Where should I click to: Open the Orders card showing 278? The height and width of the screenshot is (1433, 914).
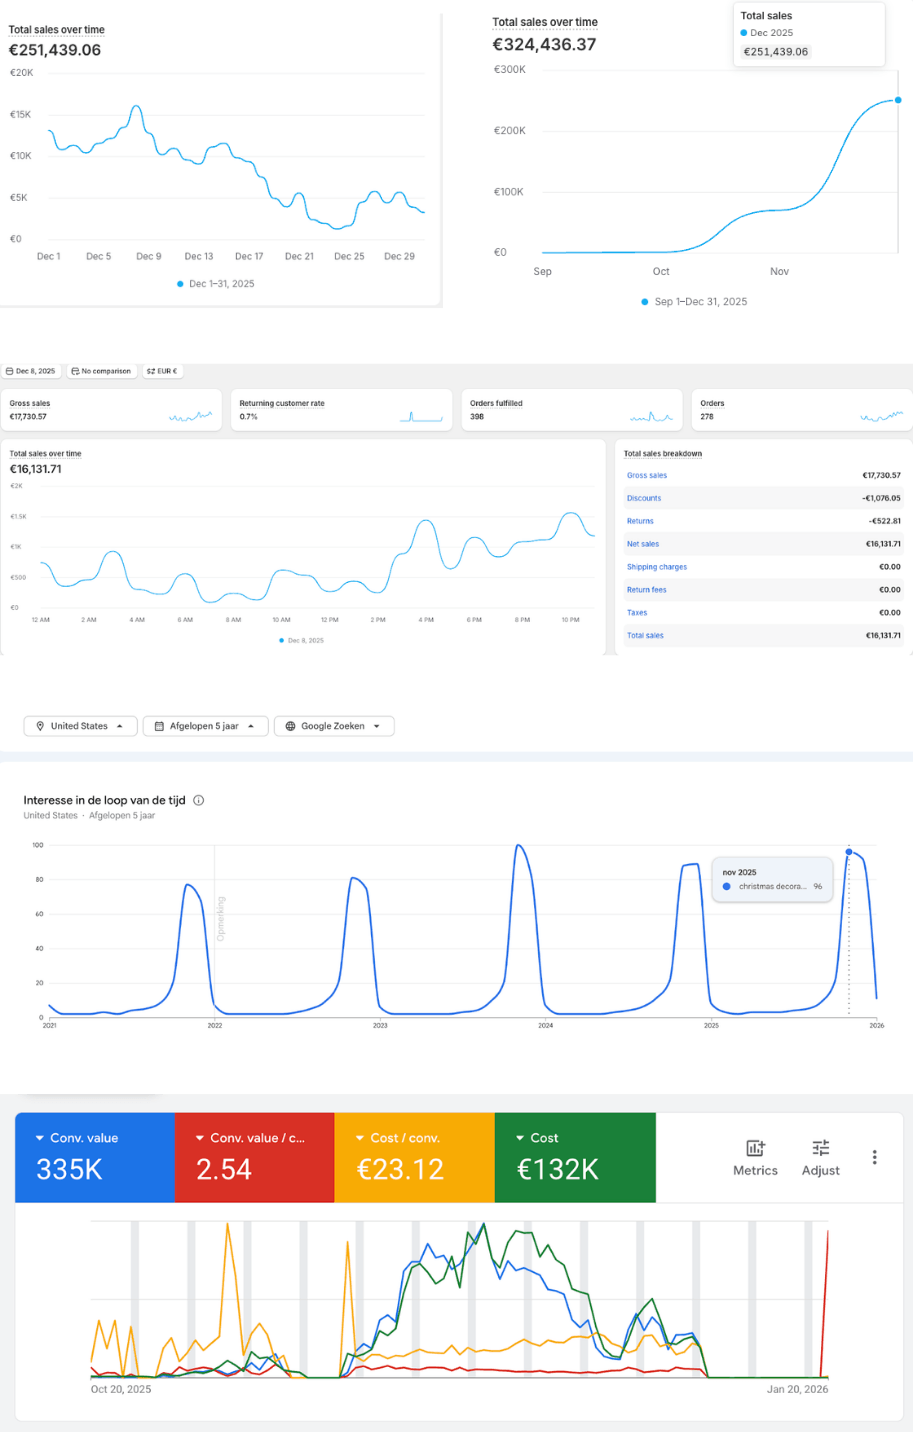pyautogui.click(x=802, y=410)
